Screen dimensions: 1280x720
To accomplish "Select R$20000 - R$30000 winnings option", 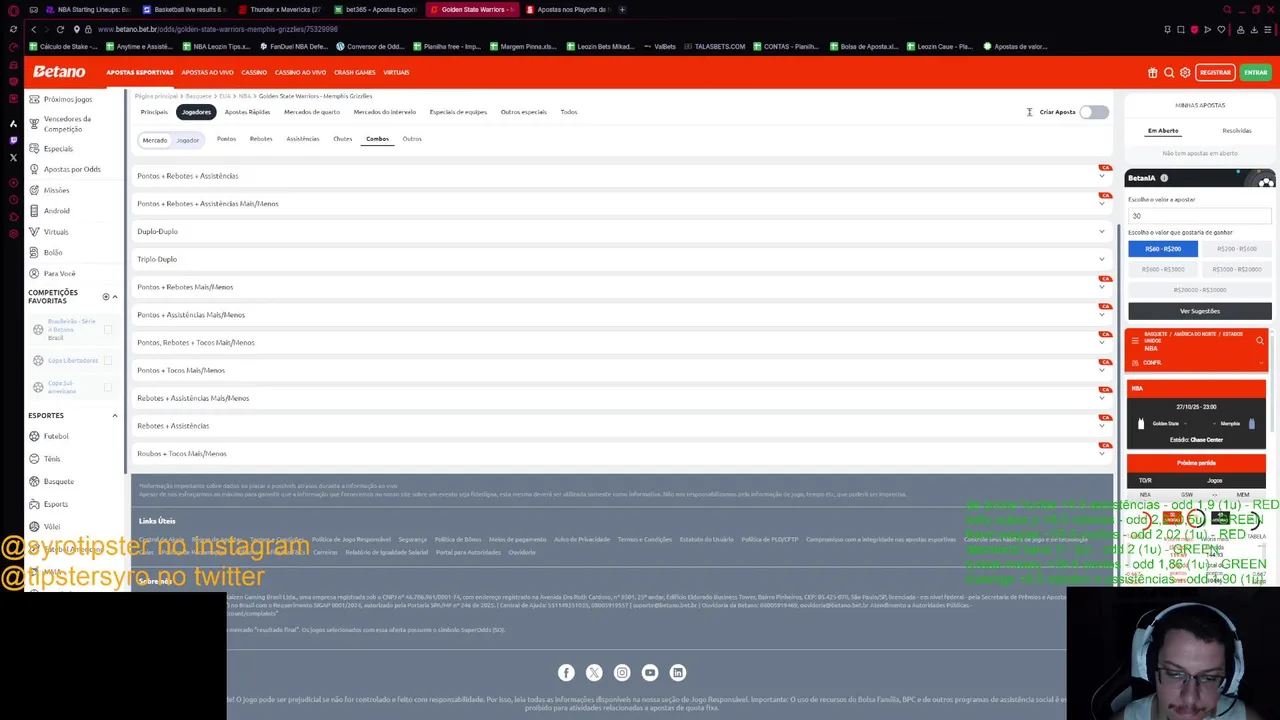I will pyautogui.click(x=1199, y=290).
